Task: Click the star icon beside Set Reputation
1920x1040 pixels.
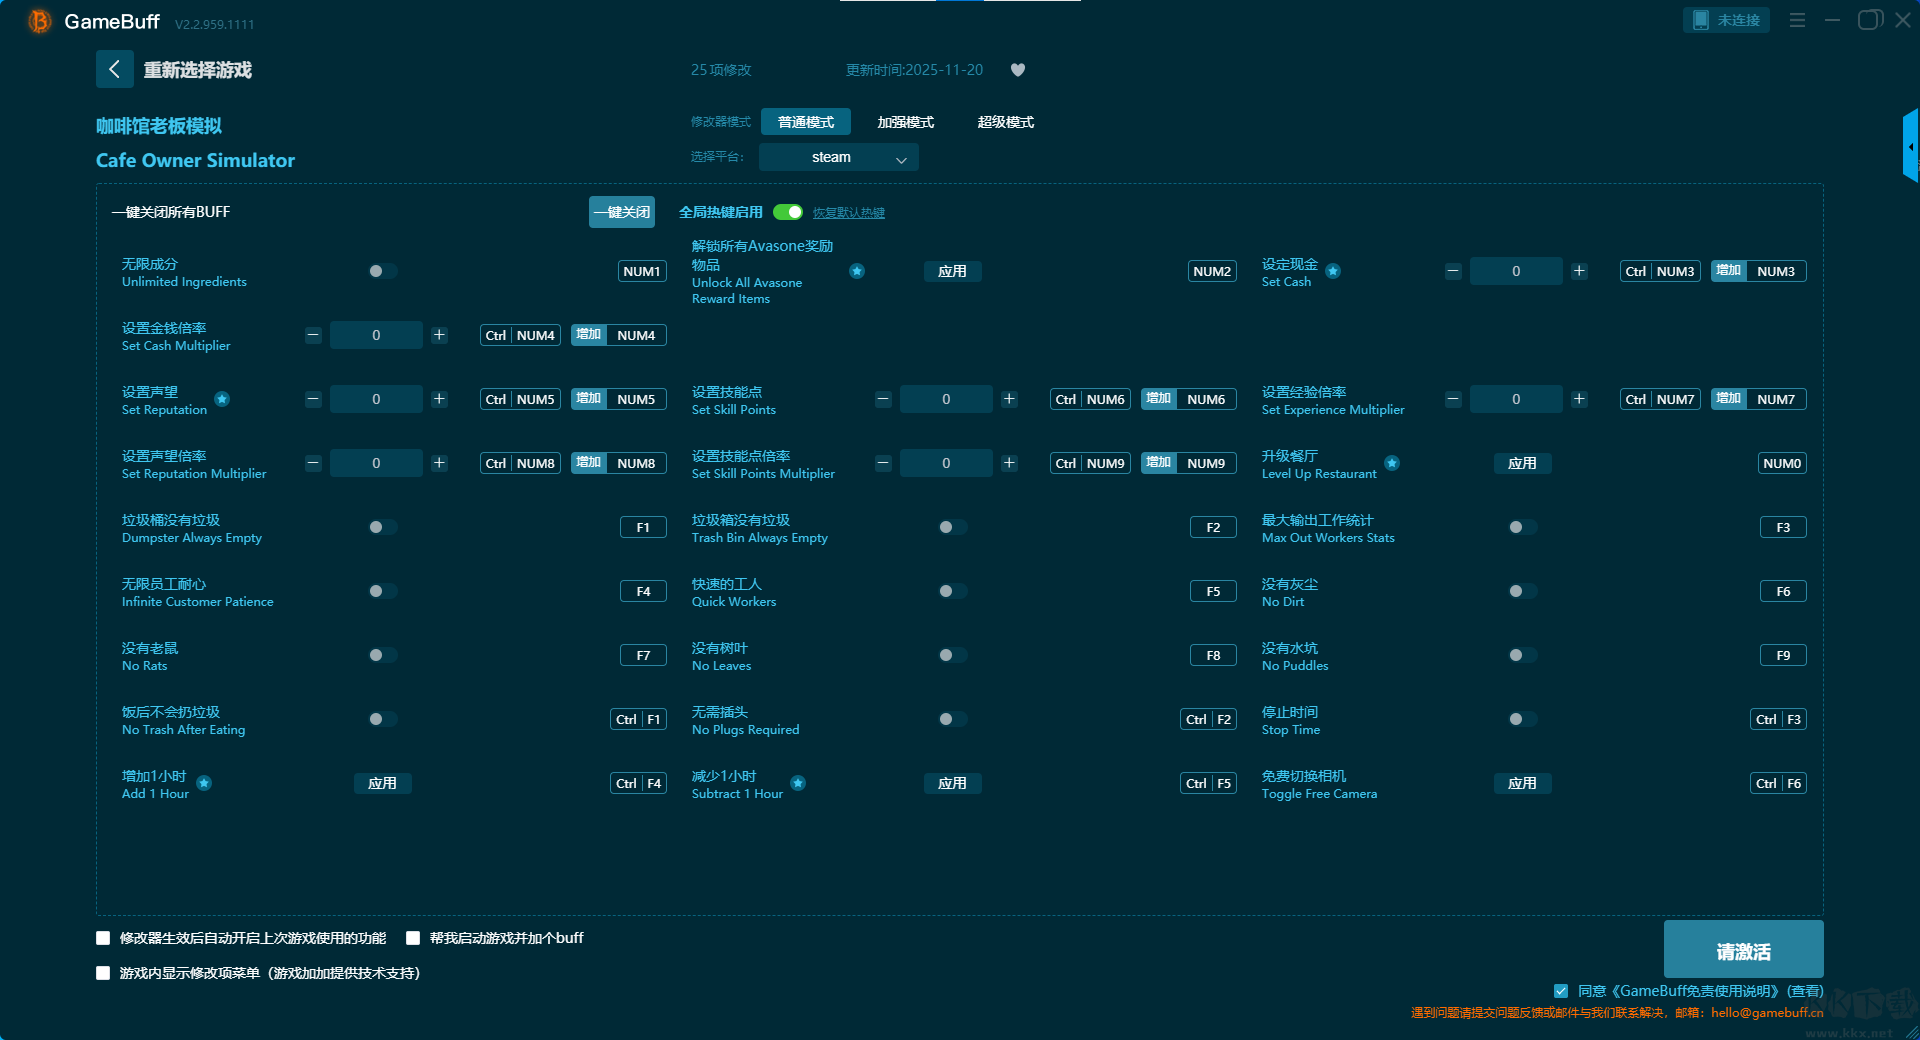Action: [222, 399]
